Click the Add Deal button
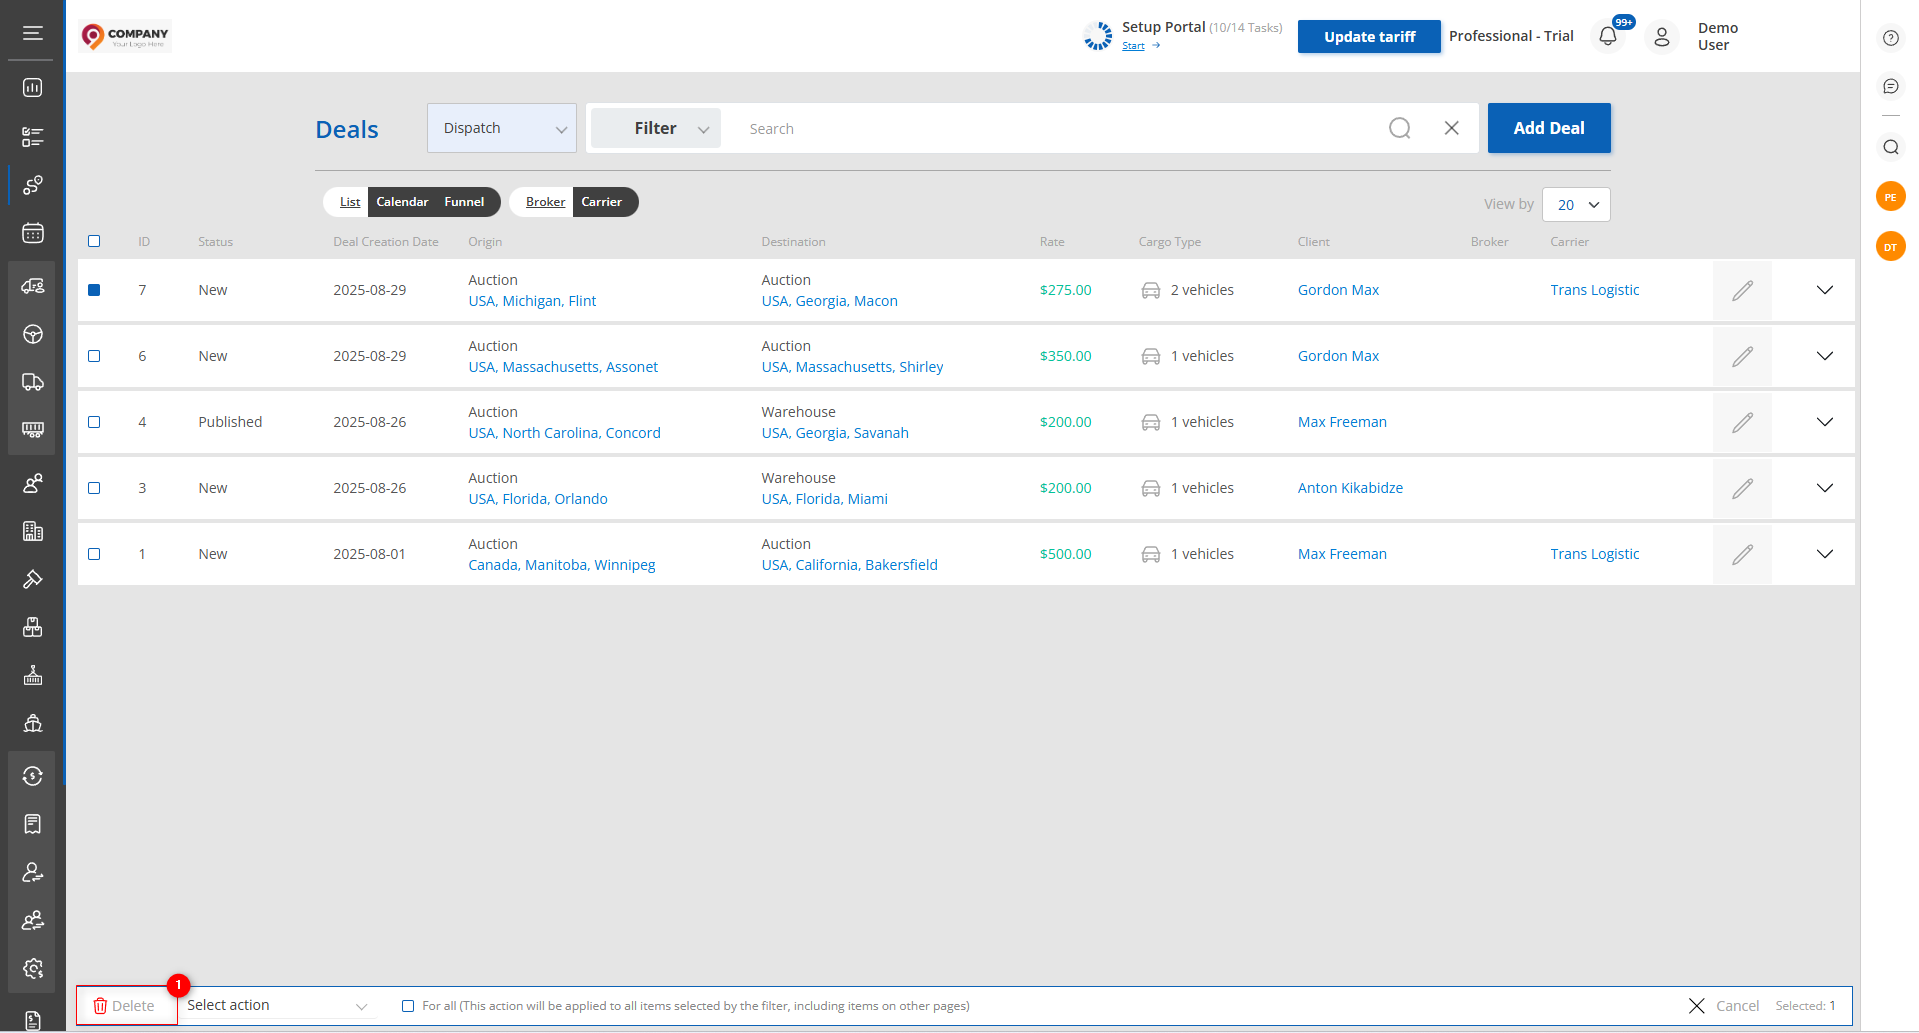Viewport: 1919px width, 1033px height. pos(1548,129)
